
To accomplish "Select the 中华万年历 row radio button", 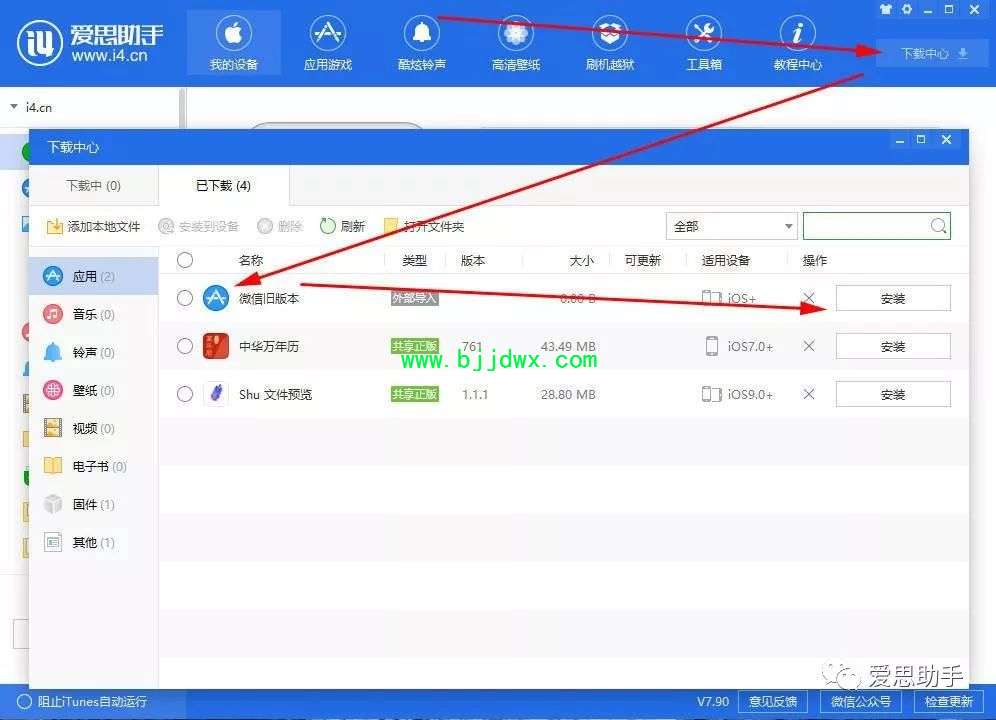I will (185, 346).
